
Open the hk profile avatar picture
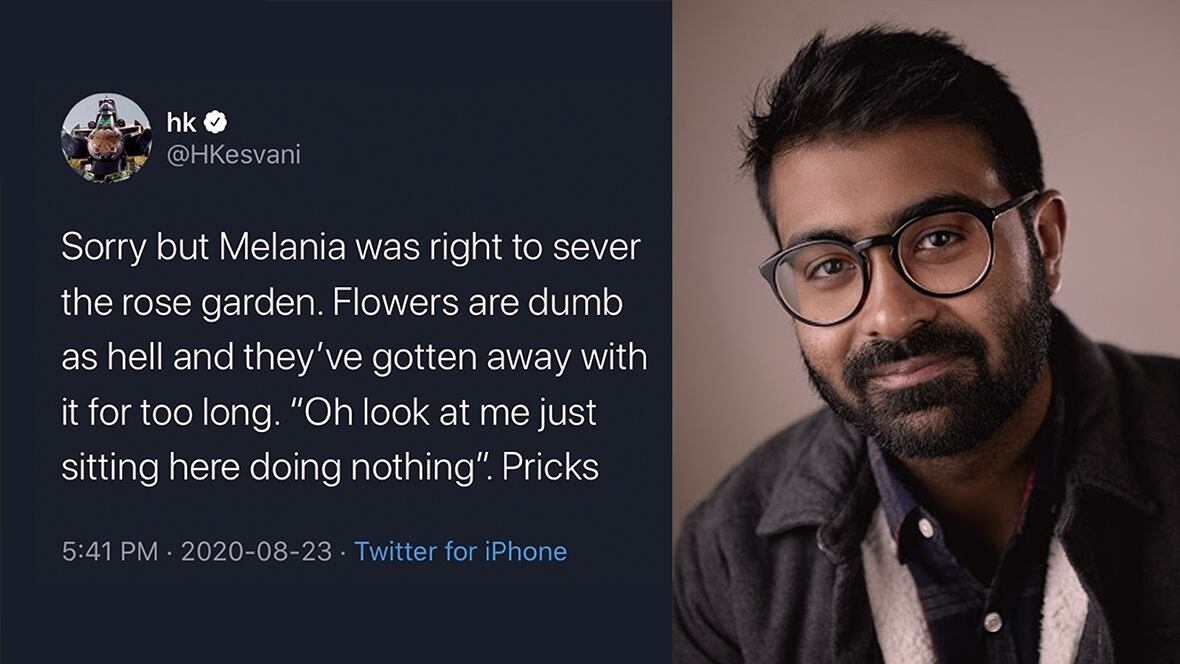point(106,138)
